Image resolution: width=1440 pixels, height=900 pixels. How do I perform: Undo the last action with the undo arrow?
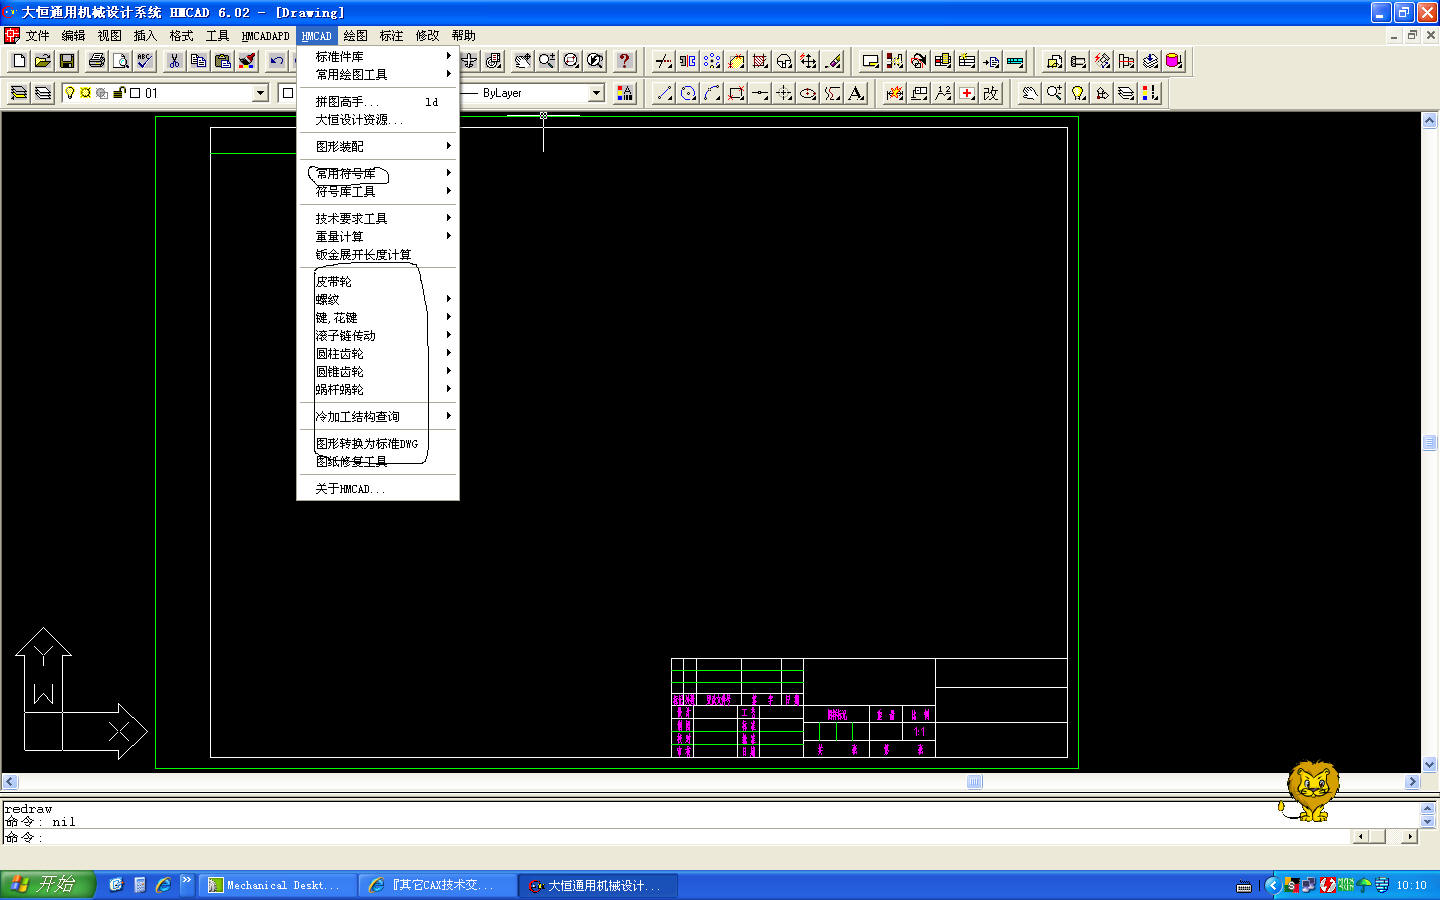click(x=277, y=61)
